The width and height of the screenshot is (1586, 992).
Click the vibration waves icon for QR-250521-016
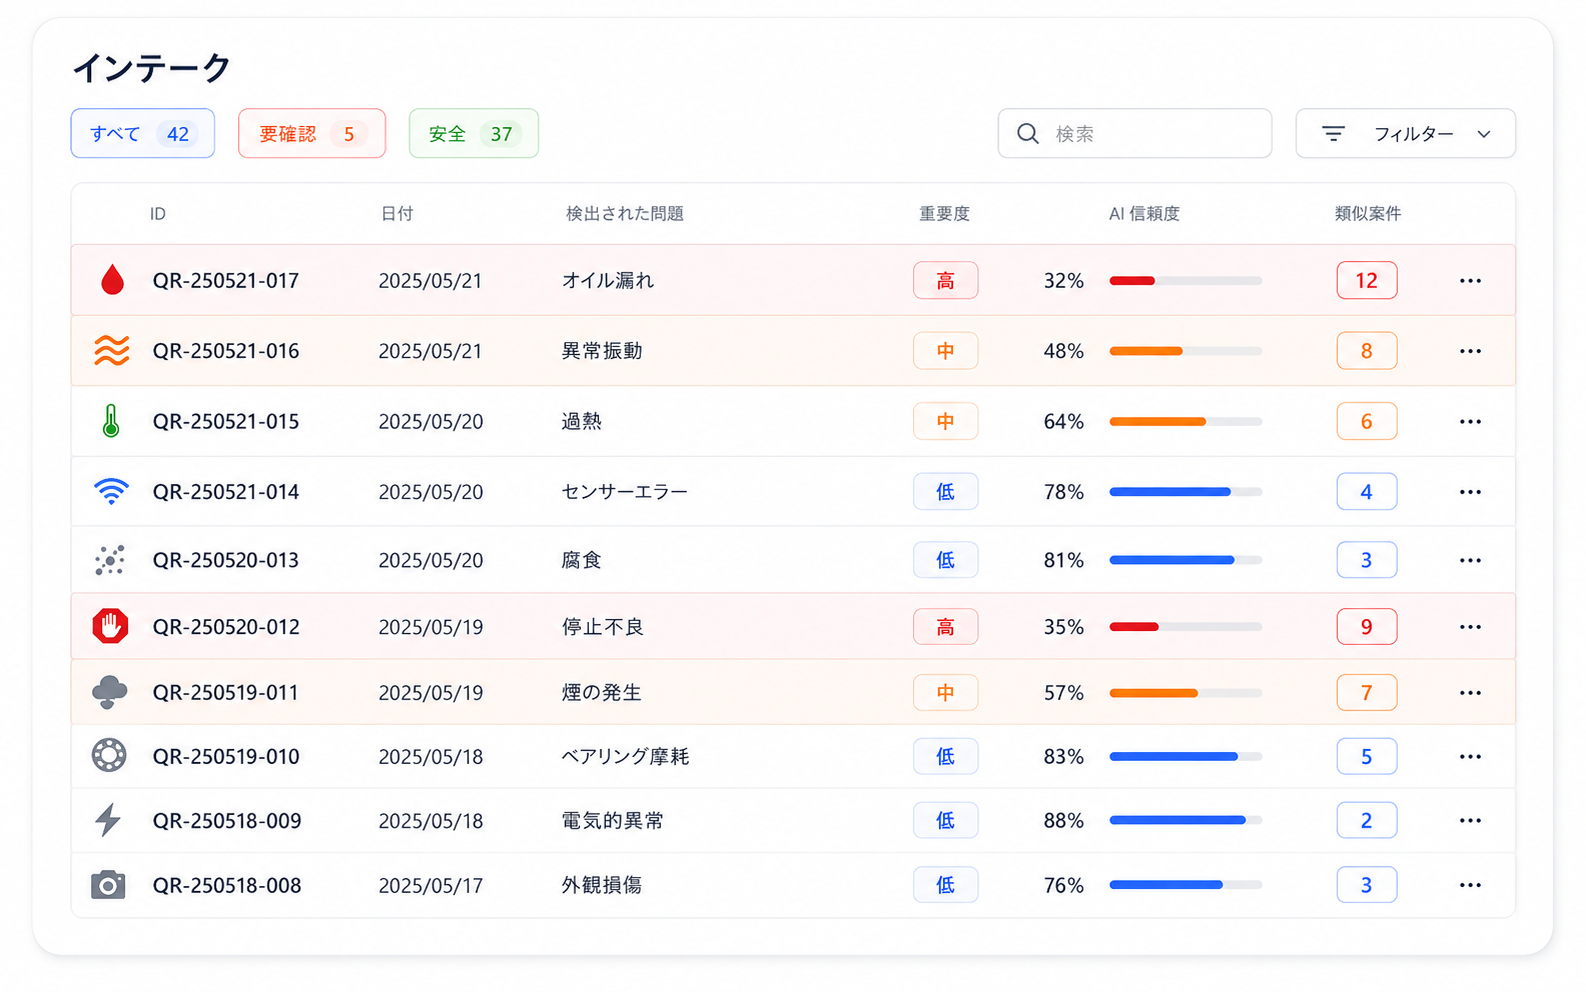pyautogui.click(x=111, y=351)
